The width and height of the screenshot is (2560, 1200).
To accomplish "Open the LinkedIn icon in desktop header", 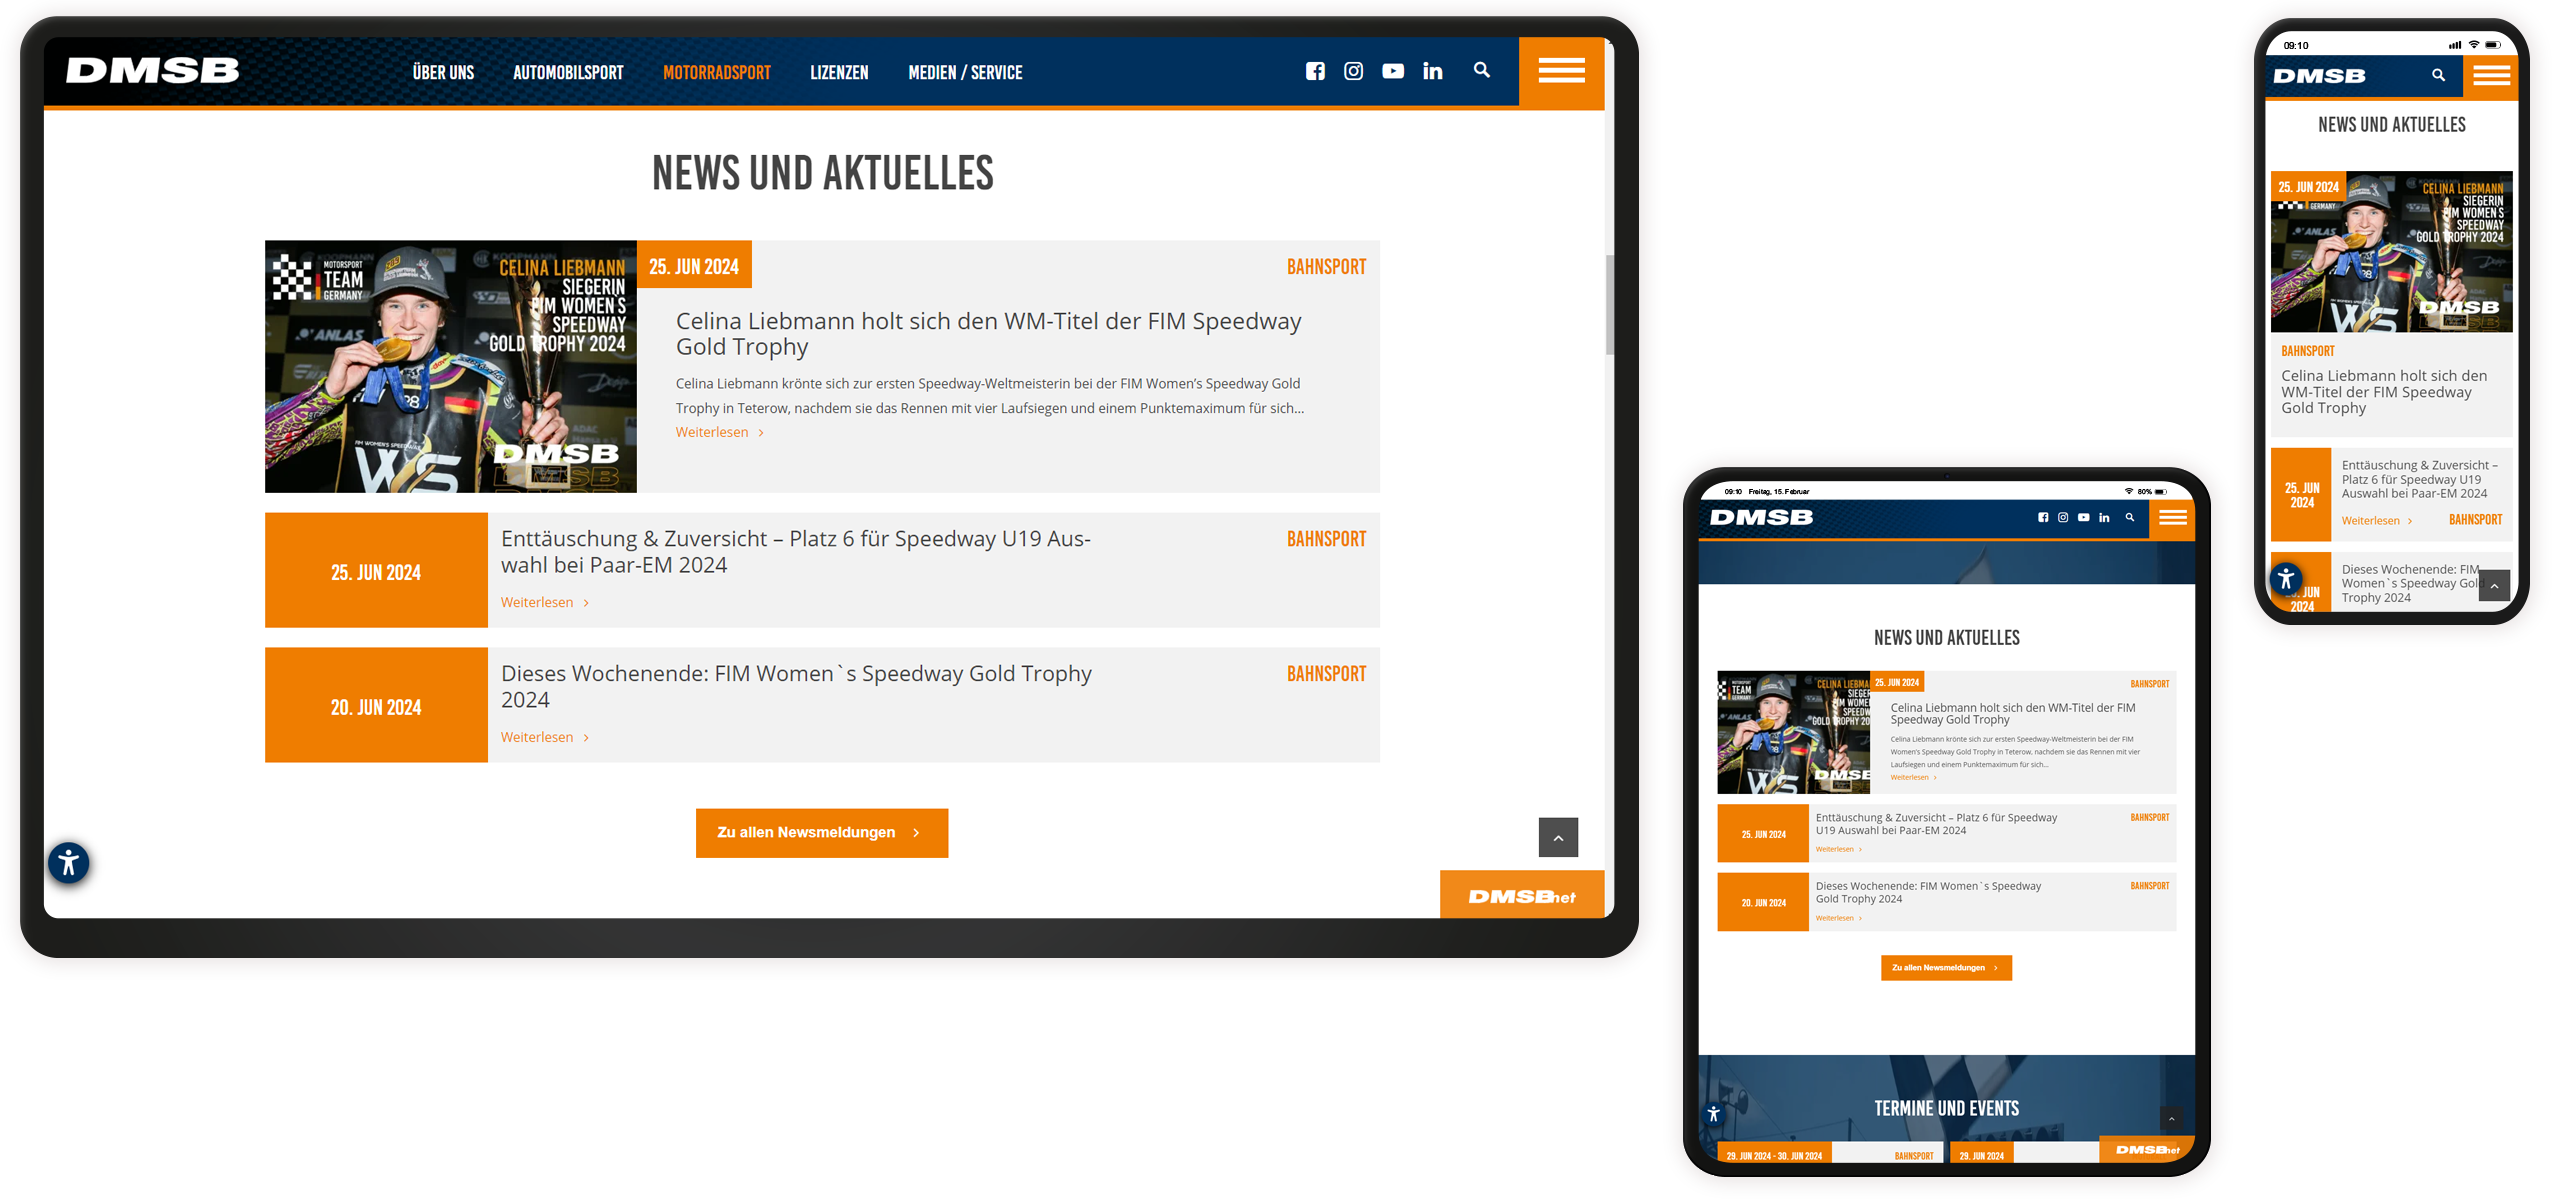I will (x=1432, y=71).
